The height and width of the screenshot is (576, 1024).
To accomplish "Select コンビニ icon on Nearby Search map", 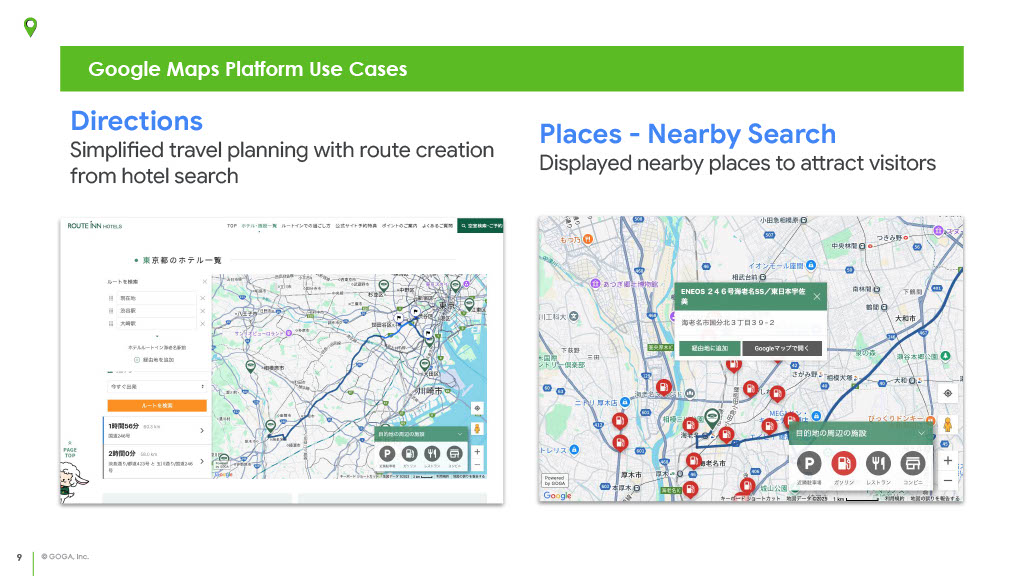I will (x=913, y=464).
